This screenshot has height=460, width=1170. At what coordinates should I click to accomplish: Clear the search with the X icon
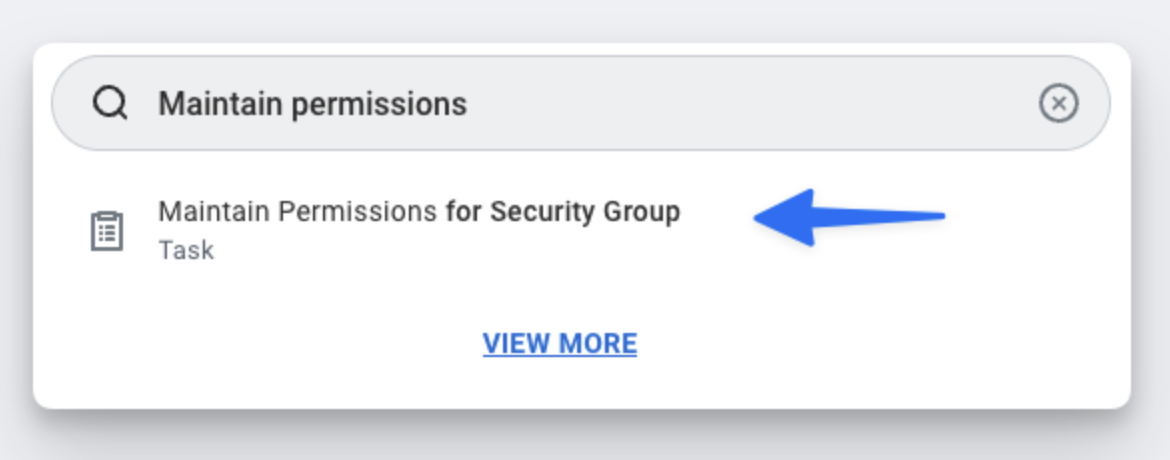[1058, 103]
